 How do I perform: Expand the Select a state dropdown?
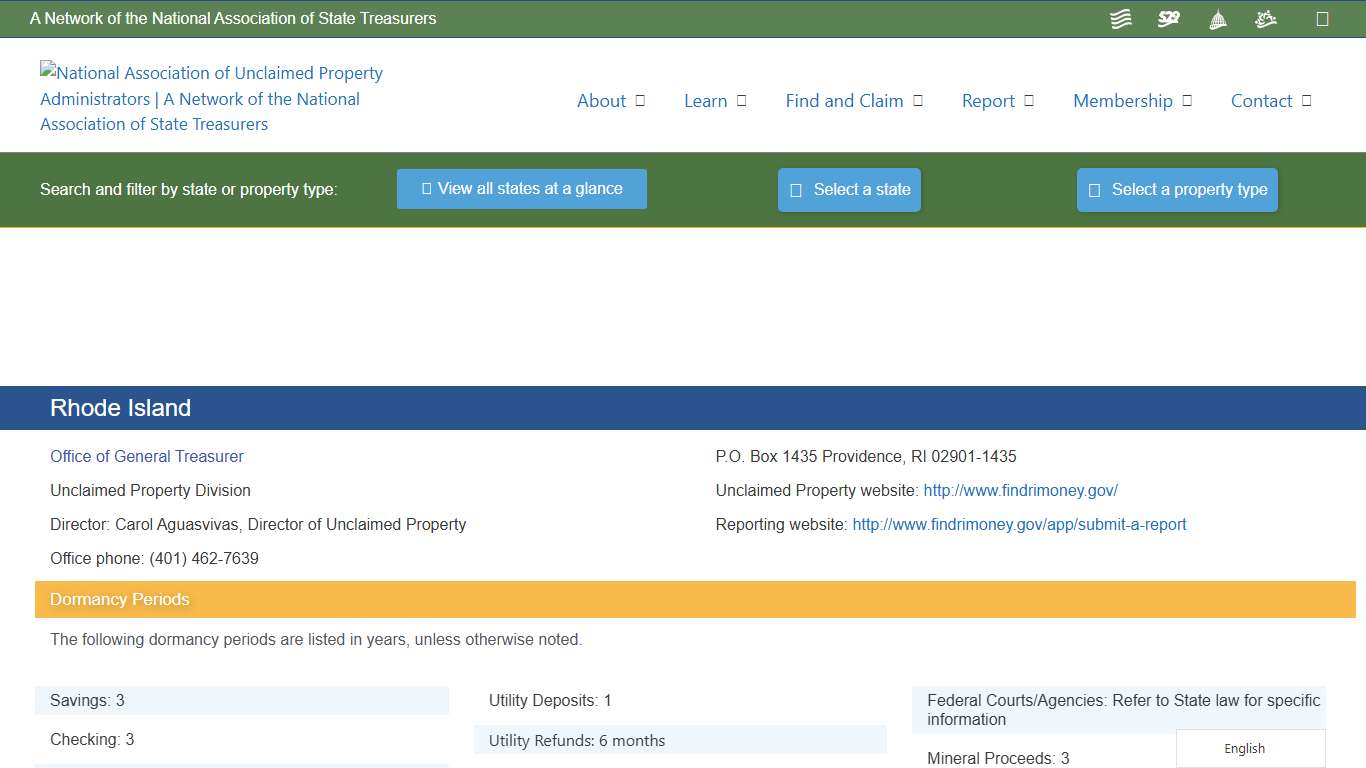(x=849, y=189)
